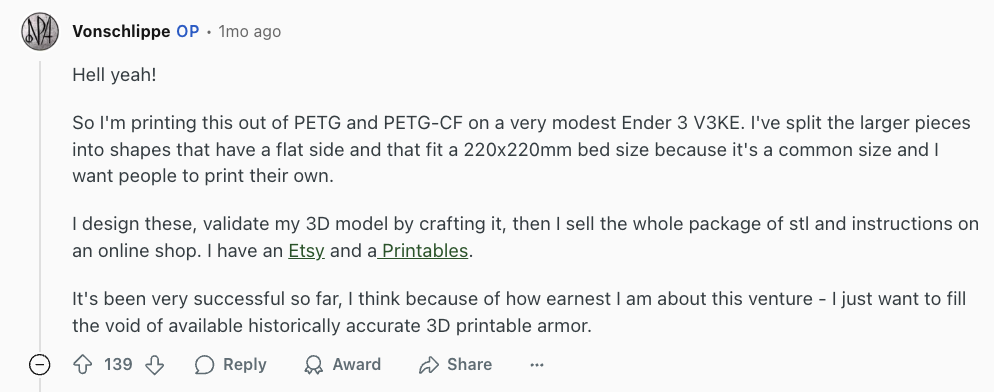Click the vertical thread line beside the comment
The image size is (994, 392).
pos(41,203)
